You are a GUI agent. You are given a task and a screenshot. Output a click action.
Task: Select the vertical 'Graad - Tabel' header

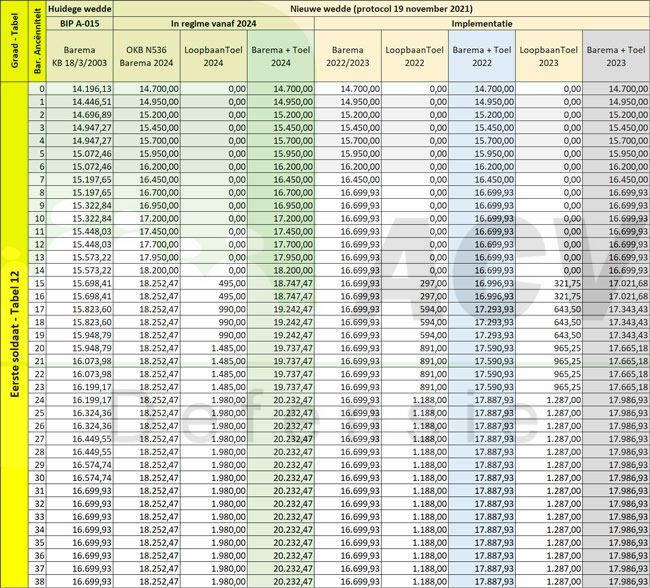click(x=15, y=41)
